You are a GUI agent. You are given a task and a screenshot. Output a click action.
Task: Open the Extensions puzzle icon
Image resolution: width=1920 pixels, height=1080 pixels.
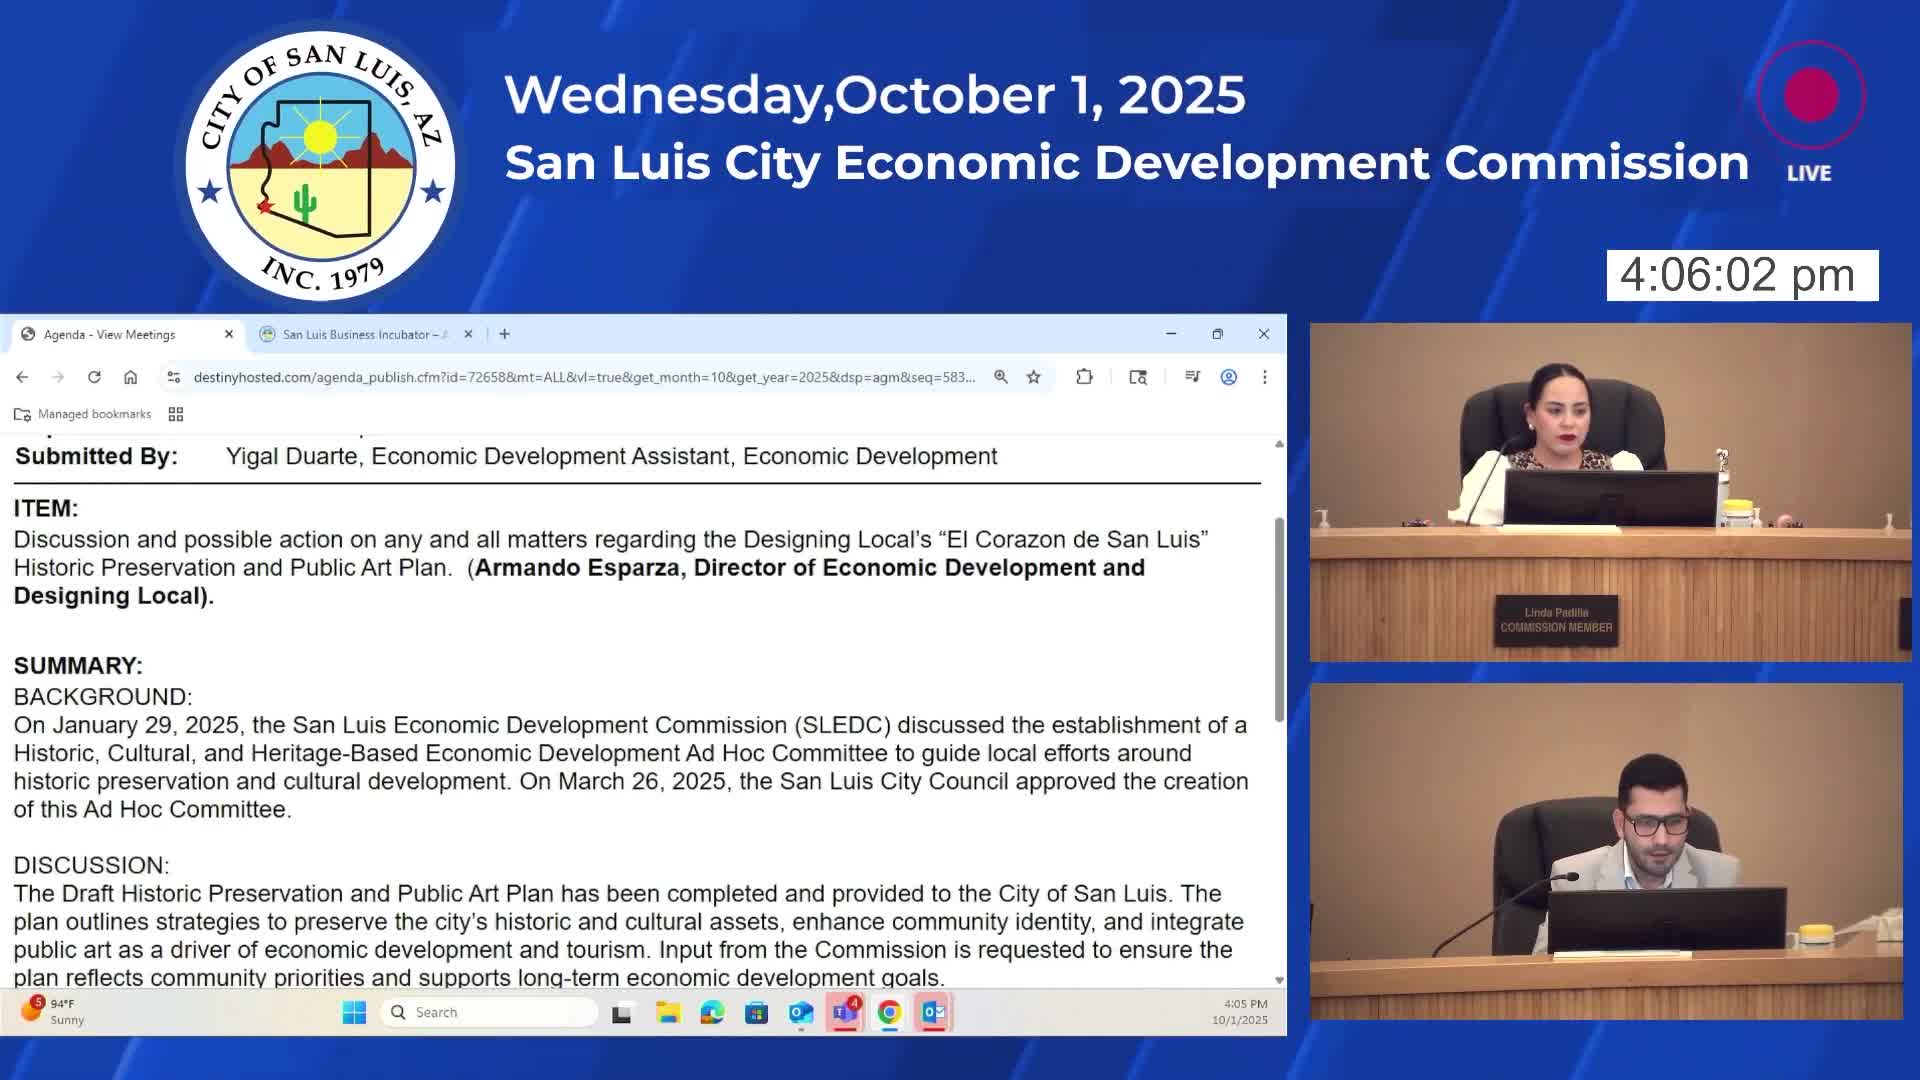point(1084,377)
